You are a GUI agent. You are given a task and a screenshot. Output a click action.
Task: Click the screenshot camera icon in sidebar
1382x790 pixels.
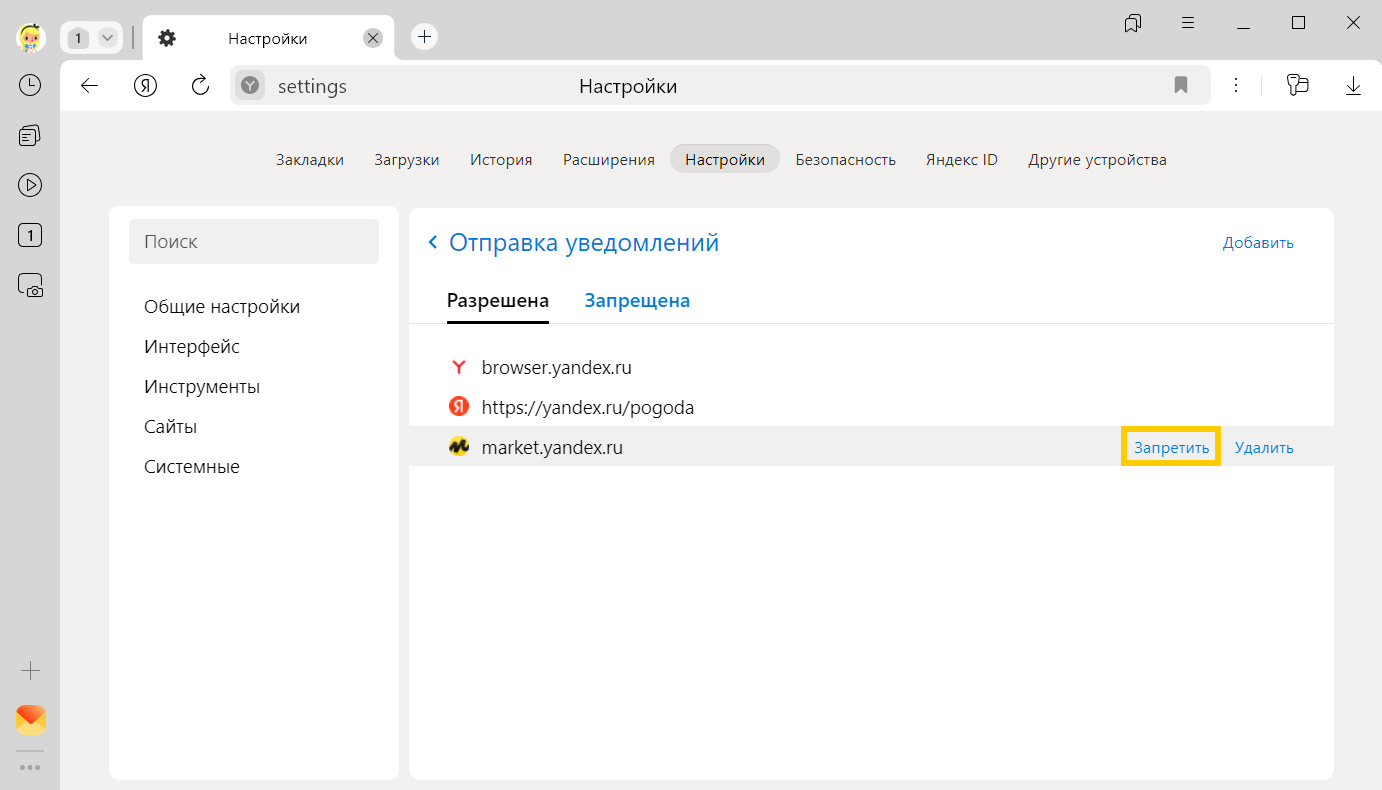click(x=30, y=286)
